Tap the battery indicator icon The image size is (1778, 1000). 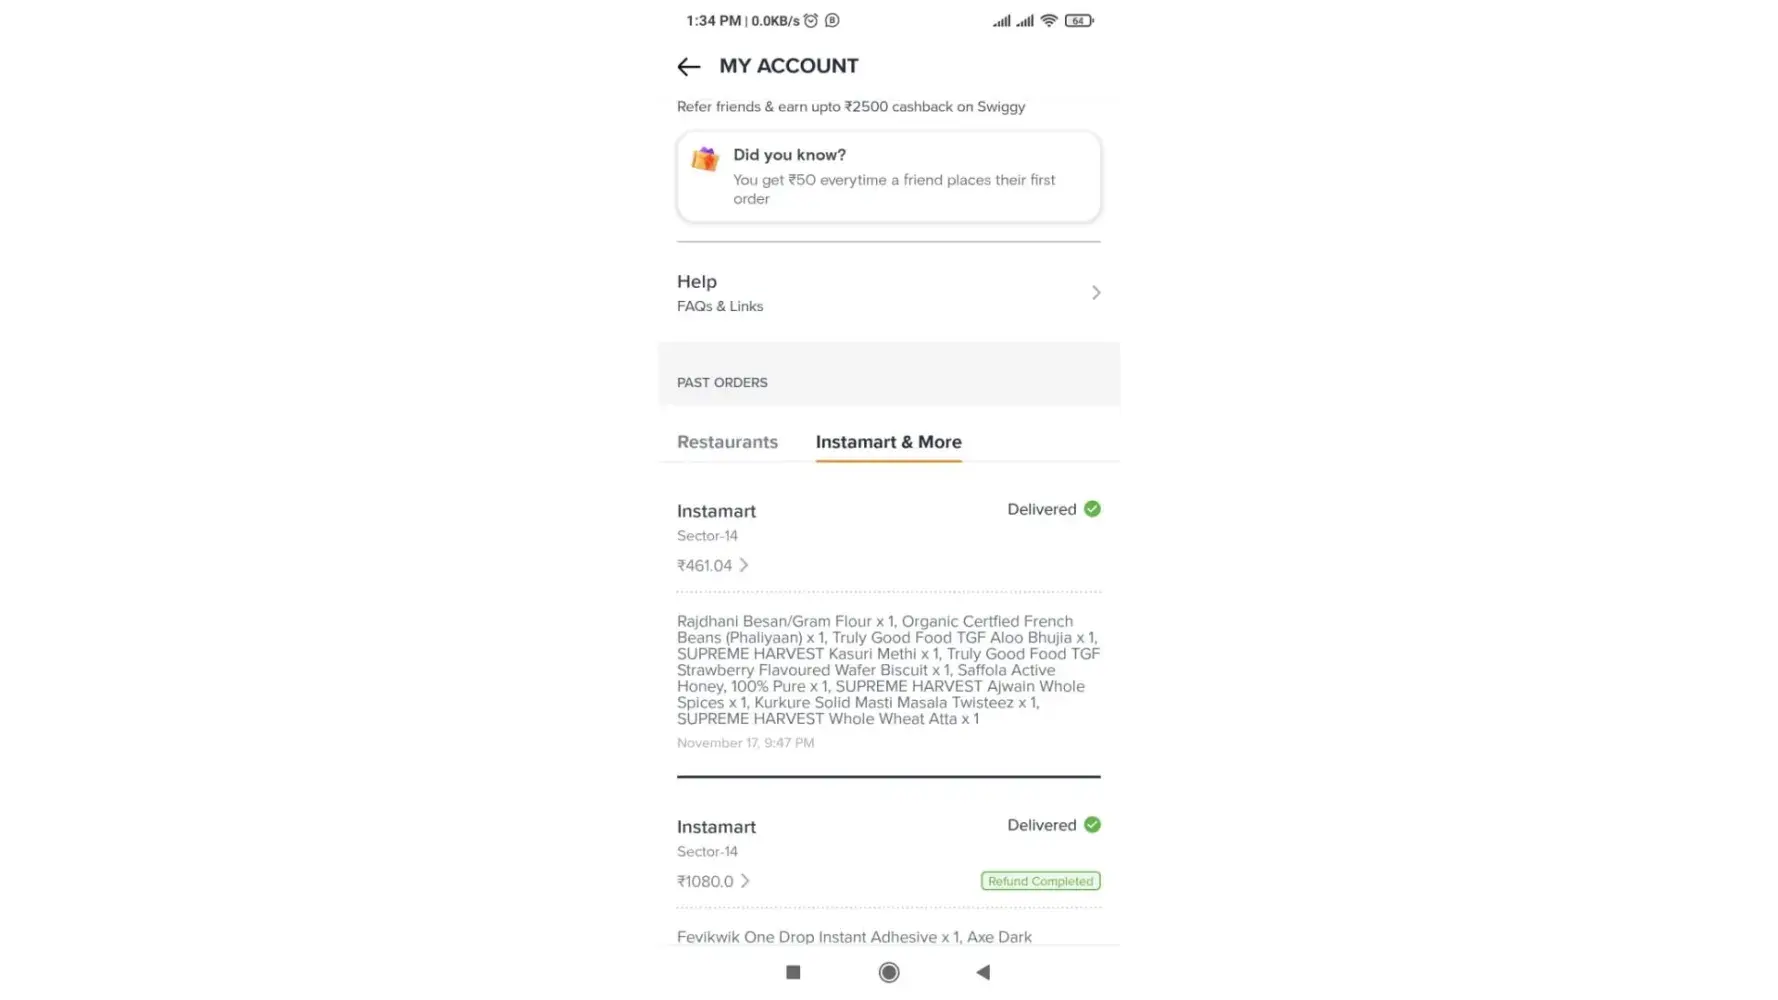click(1078, 21)
